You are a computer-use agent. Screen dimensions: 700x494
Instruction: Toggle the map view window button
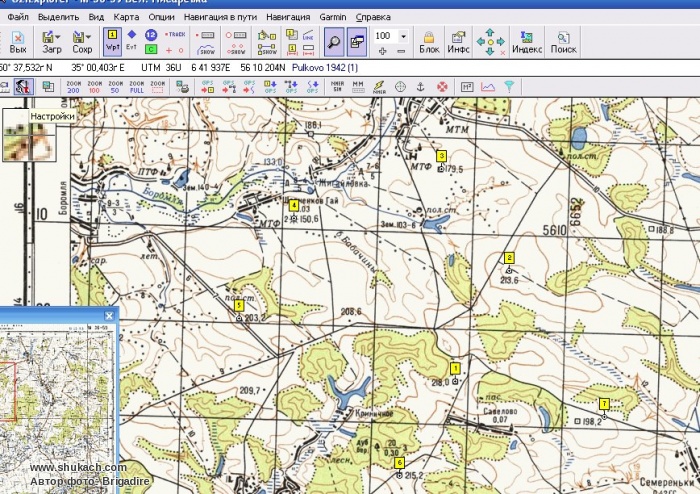coord(357,42)
